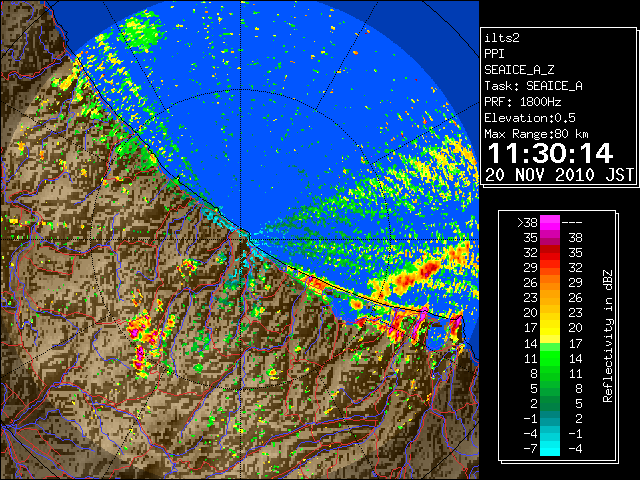Pick the dark green 2-5 color band
This screenshot has height=480, width=640.
point(550,404)
